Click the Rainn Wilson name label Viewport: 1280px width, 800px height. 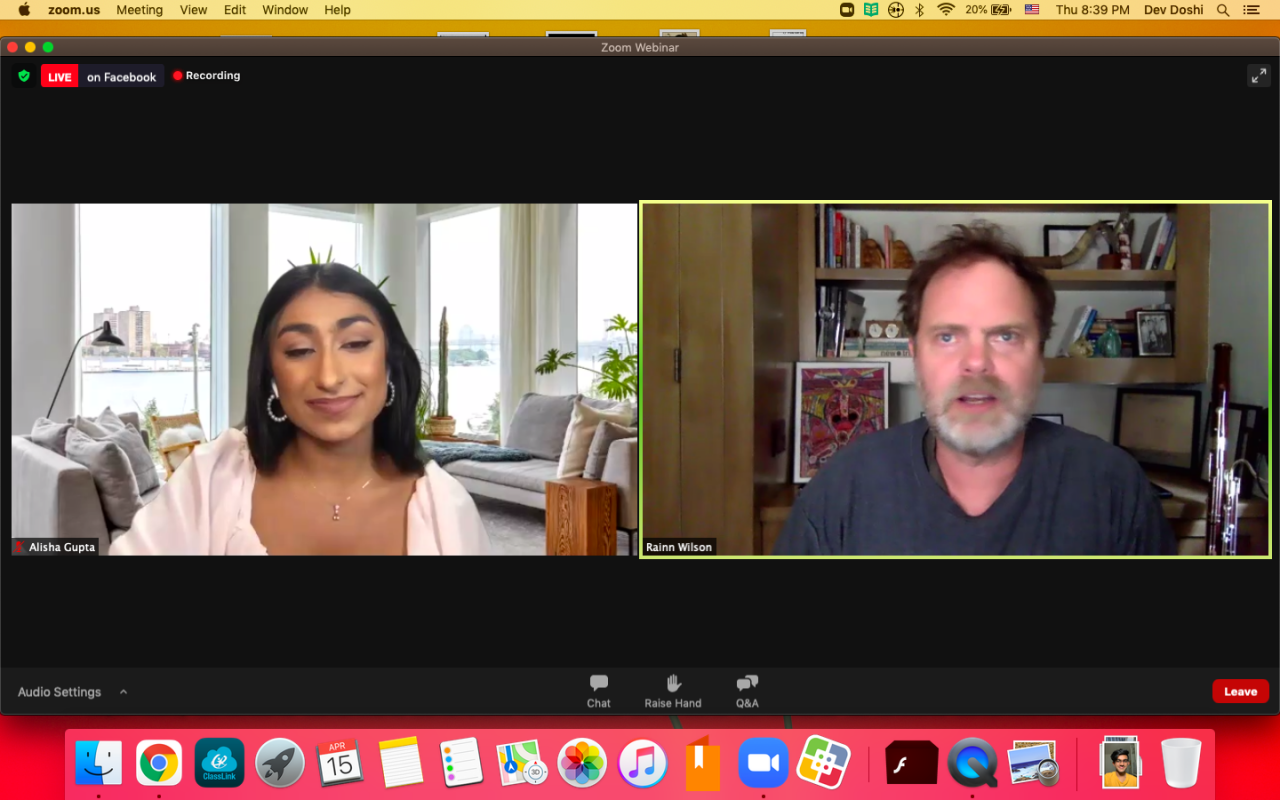[679, 547]
